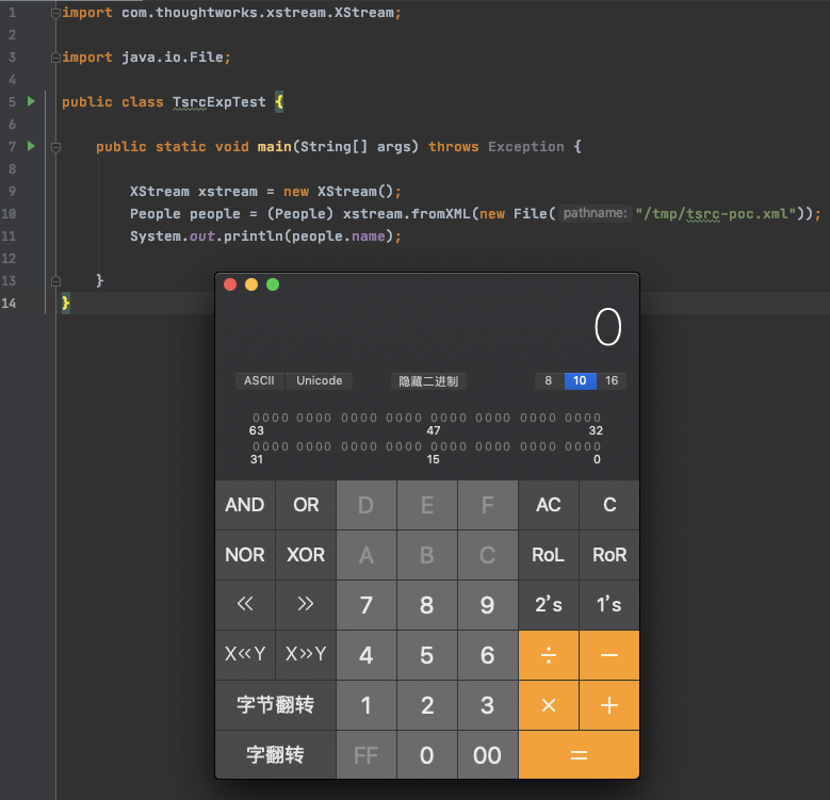Select hexadecimal base 16
This screenshot has width=830, height=800.
coord(612,381)
